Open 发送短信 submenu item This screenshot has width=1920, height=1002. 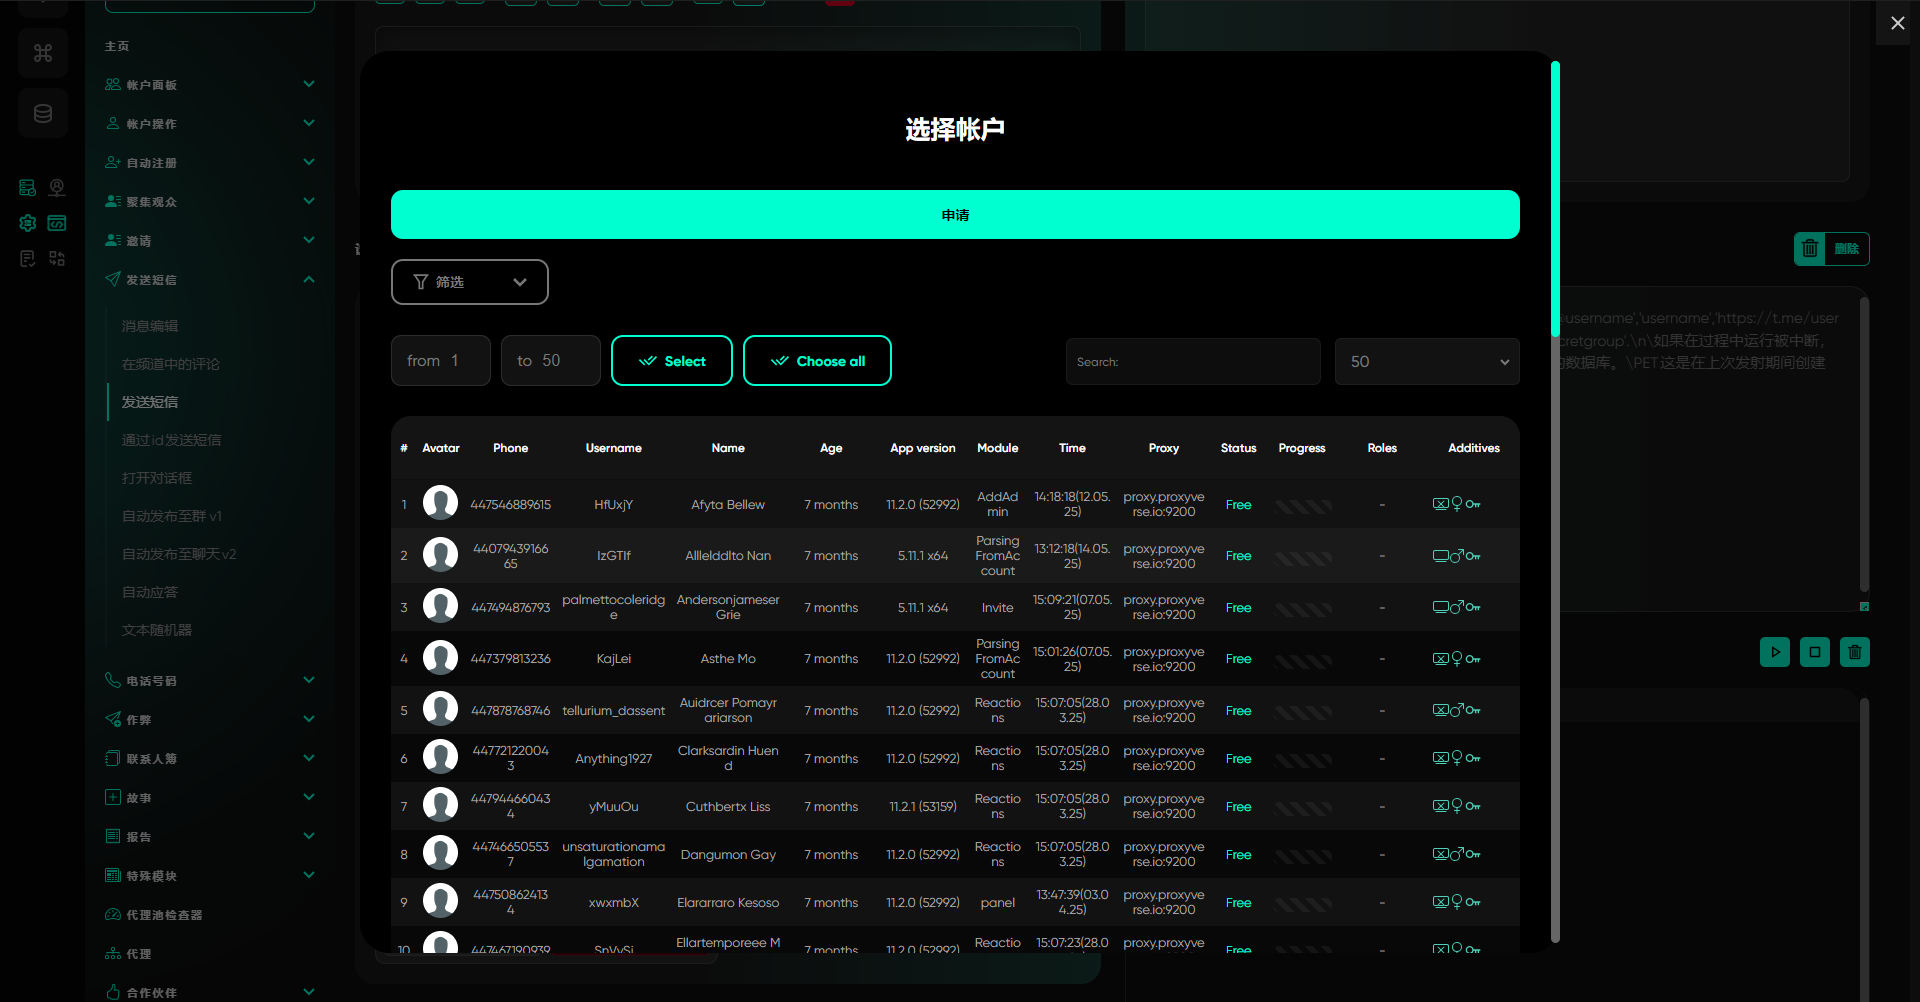coord(150,402)
